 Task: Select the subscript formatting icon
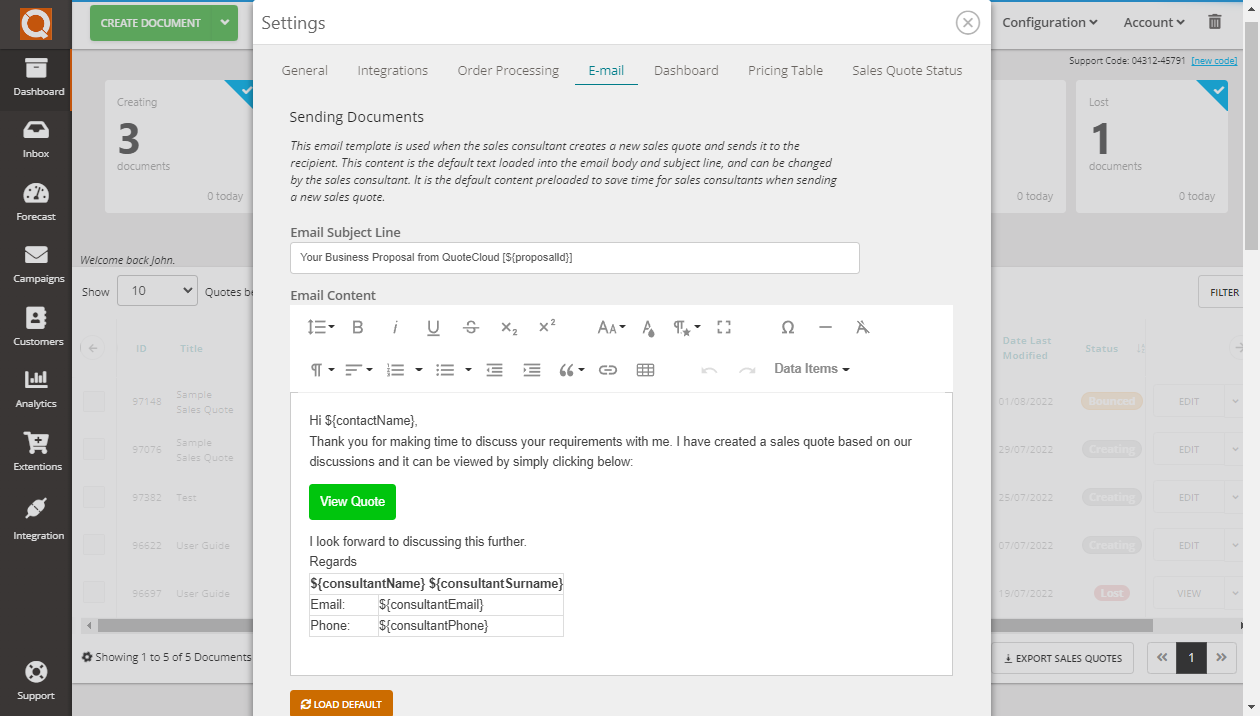click(x=509, y=327)
